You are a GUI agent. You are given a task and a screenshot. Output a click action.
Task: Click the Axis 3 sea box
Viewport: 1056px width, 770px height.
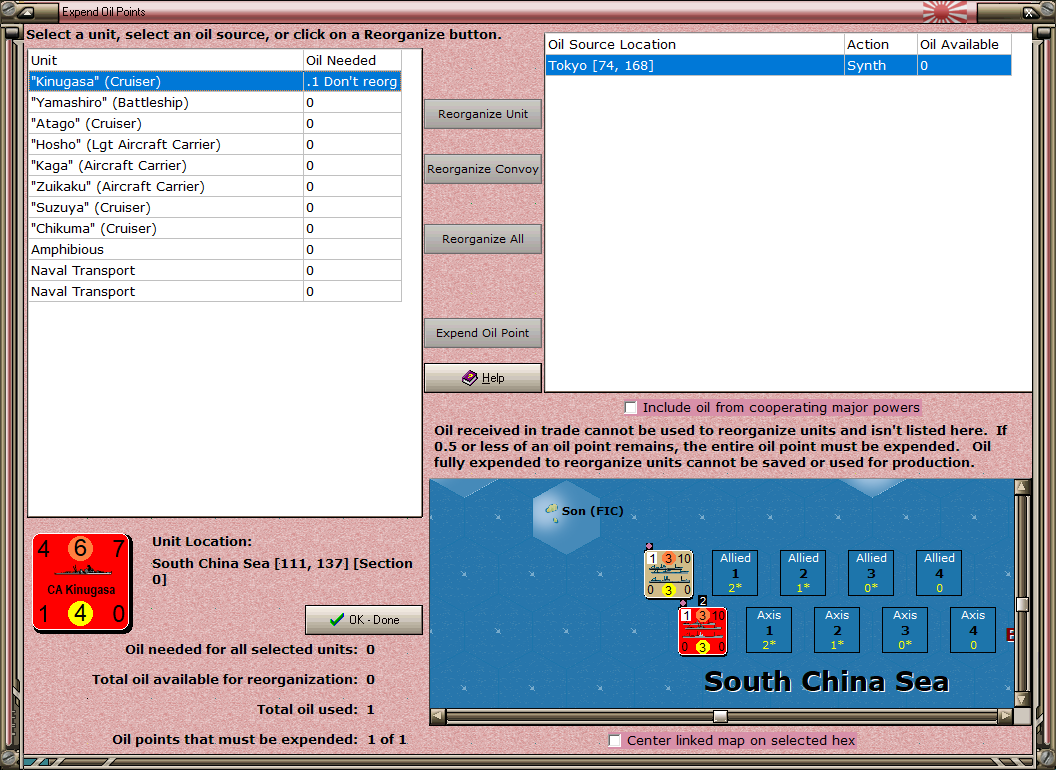(x=904, y=630)
